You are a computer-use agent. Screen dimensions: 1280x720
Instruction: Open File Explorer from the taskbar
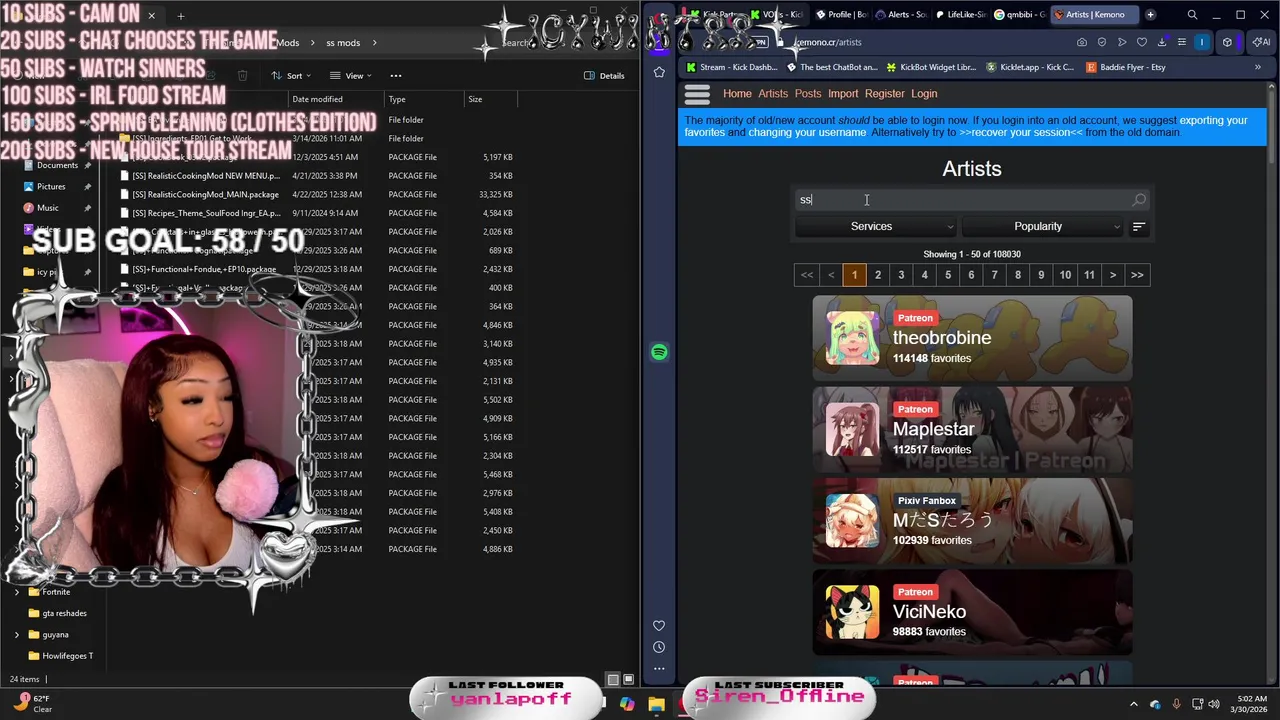pyautogui.click(x=656, y=704)
